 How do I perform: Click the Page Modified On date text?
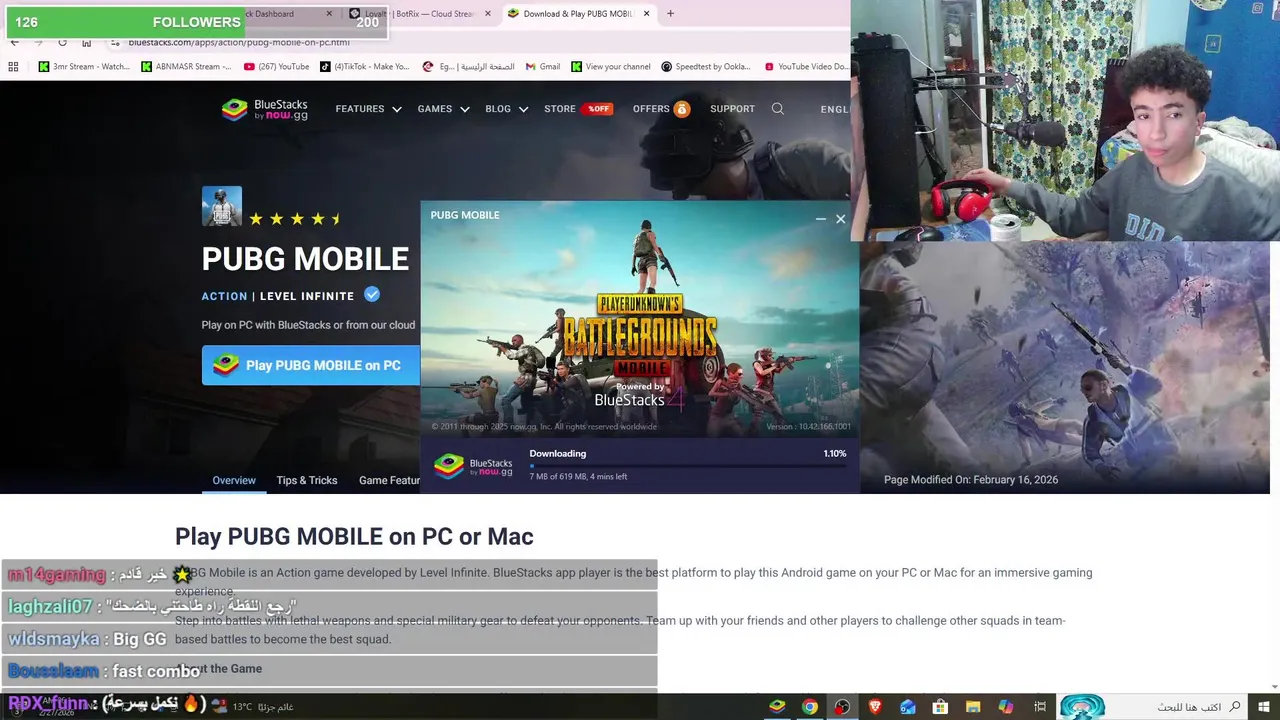click(971, 480)
